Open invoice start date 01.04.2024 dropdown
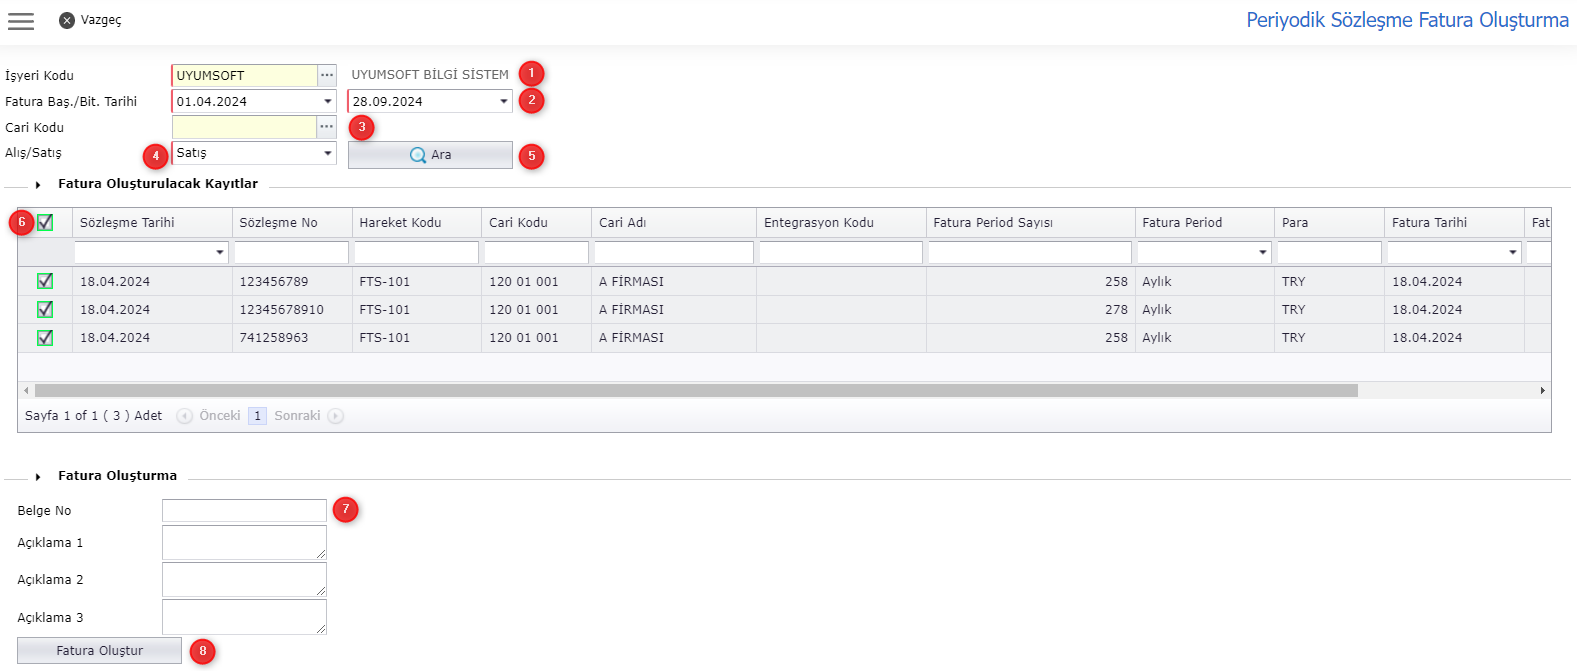Viewport: 1577px width, 671px height. (328, 101)
